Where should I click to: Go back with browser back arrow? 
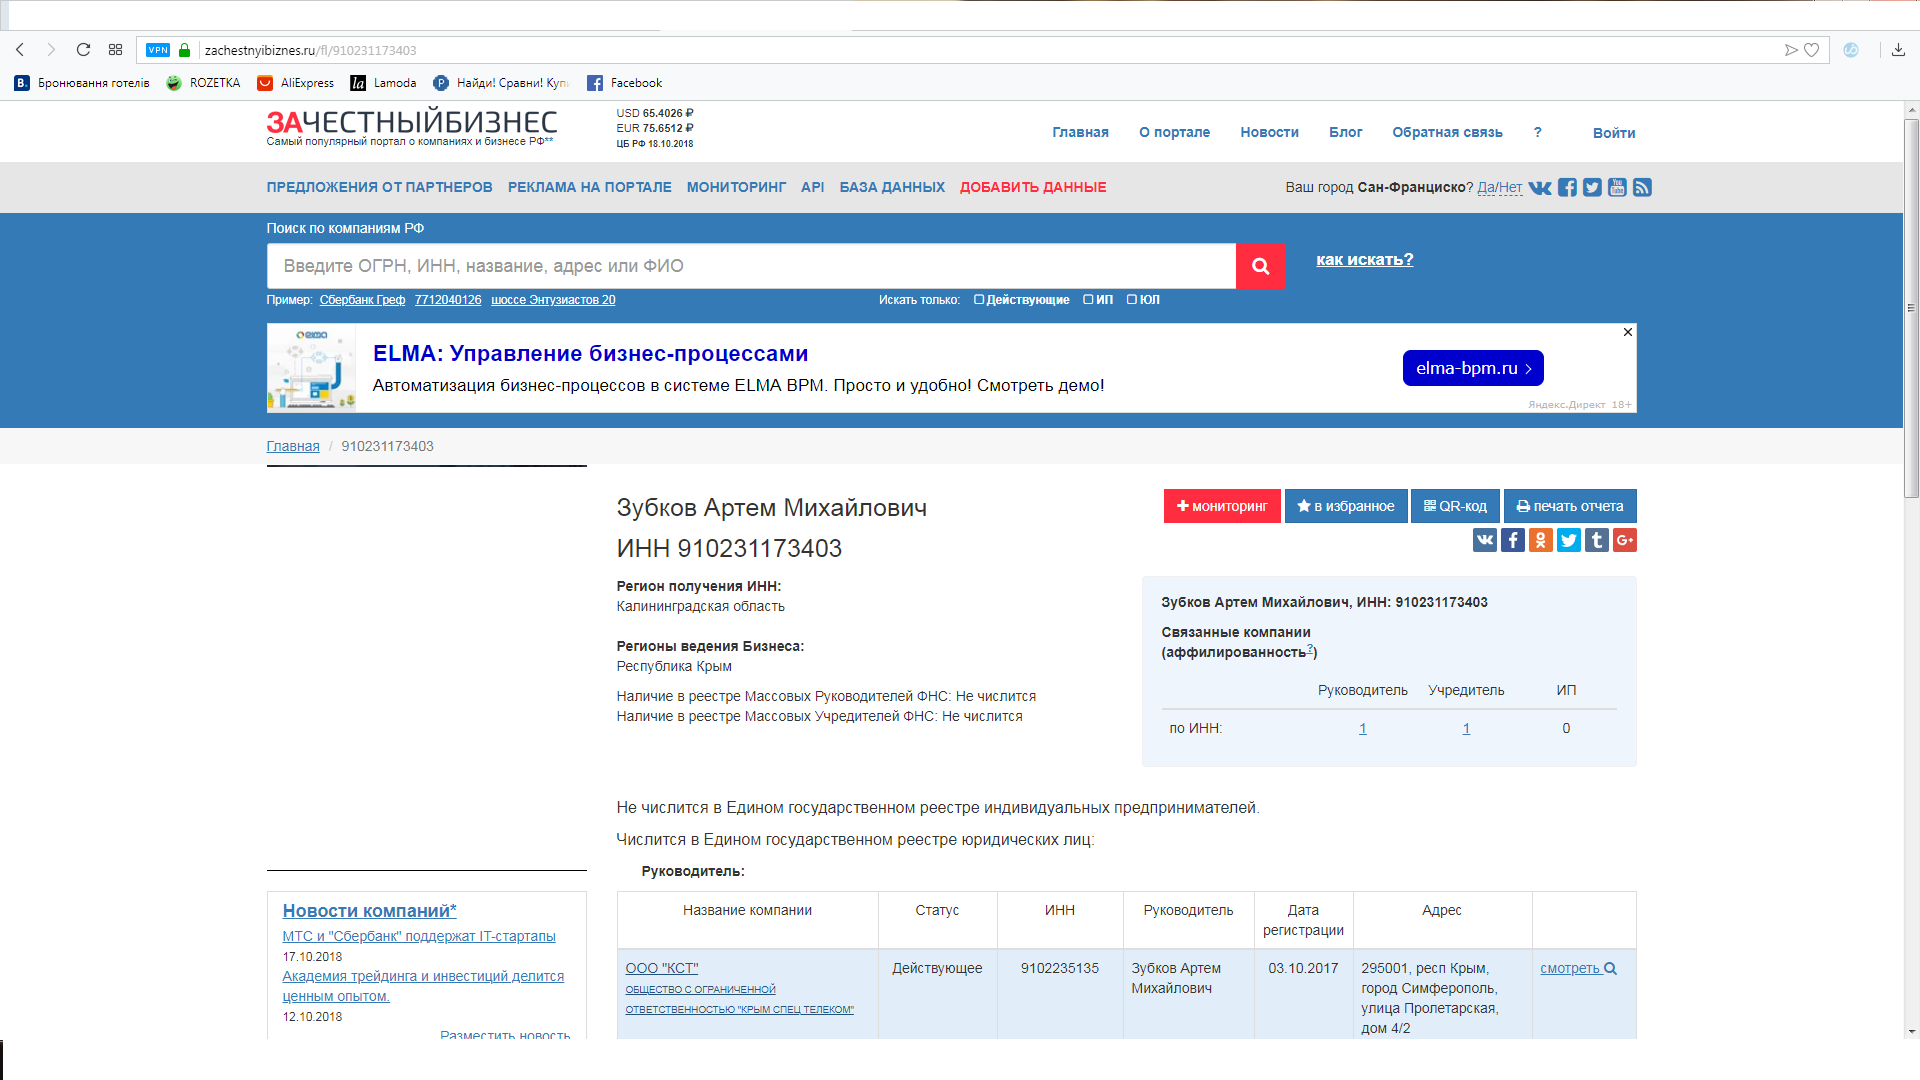pyautogui.click(x=20, y=50)
